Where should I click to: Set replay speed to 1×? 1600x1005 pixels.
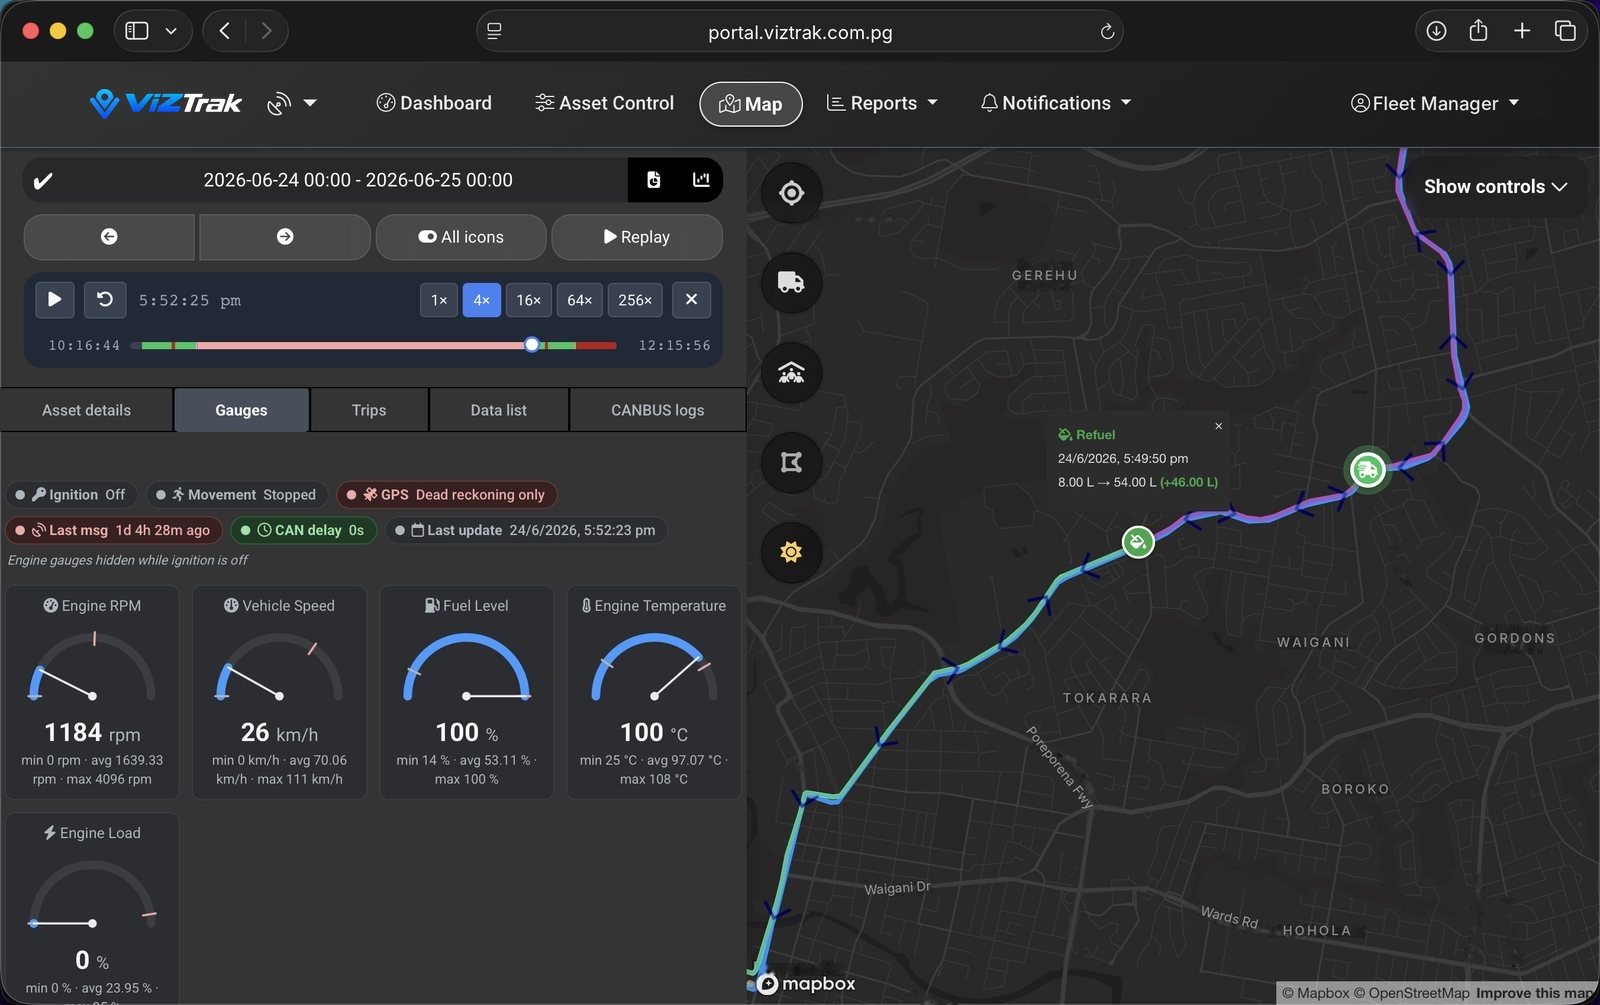[x=439, y=300]
